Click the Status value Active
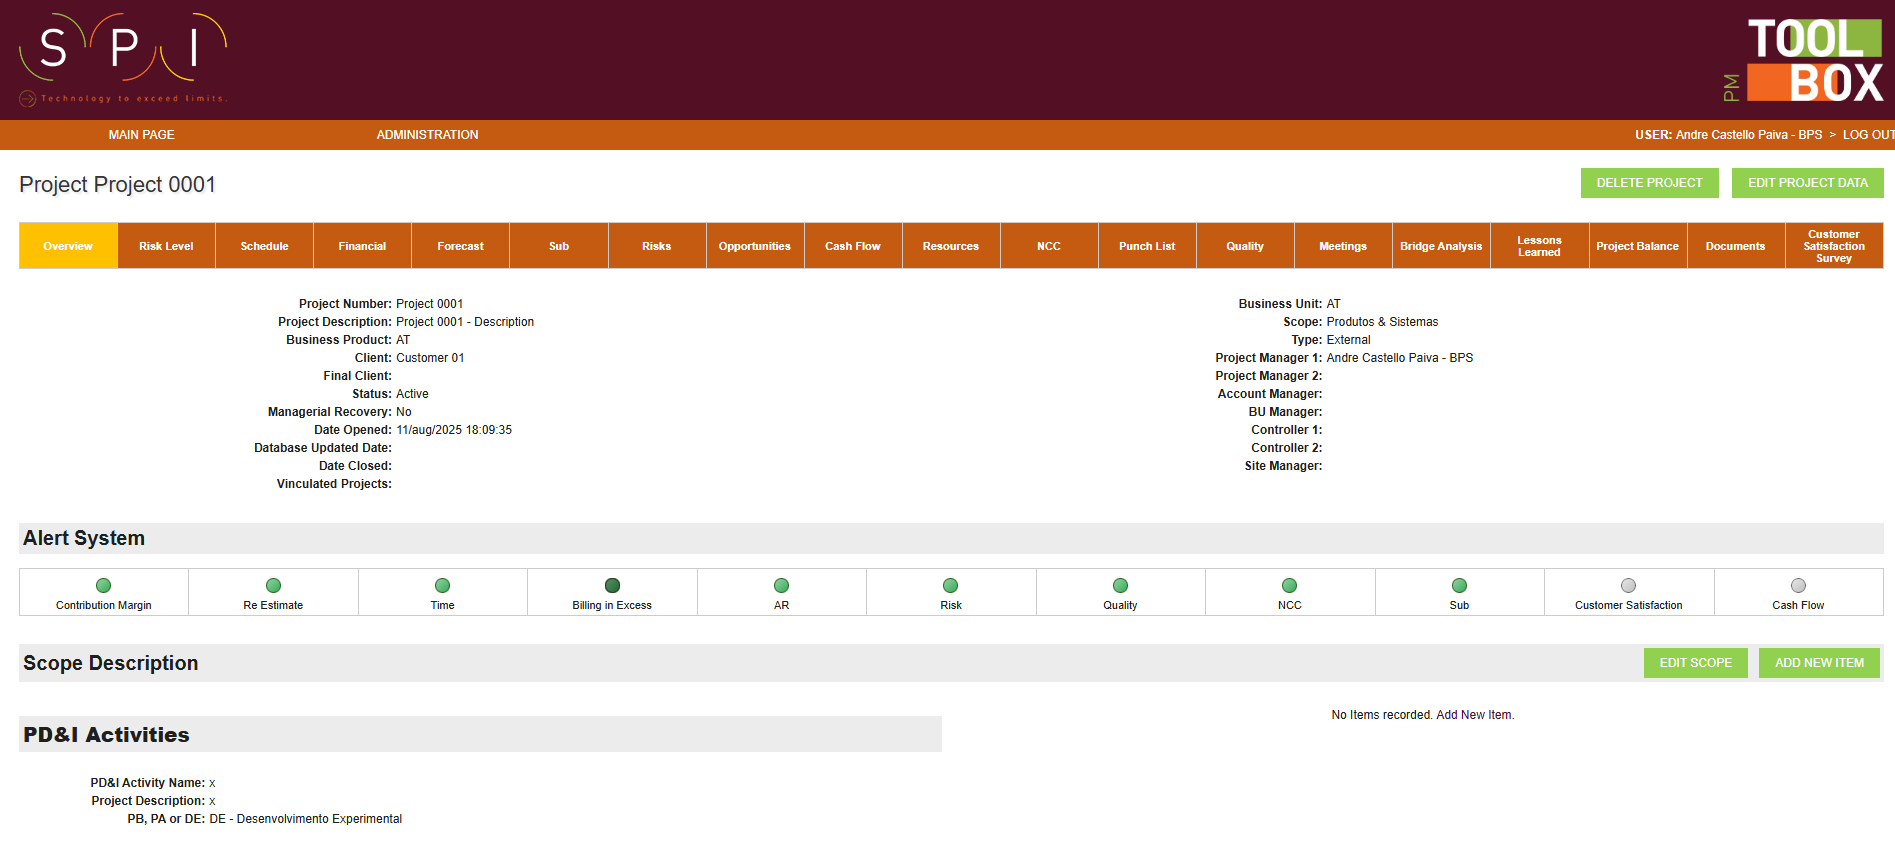 click(412, 394)
